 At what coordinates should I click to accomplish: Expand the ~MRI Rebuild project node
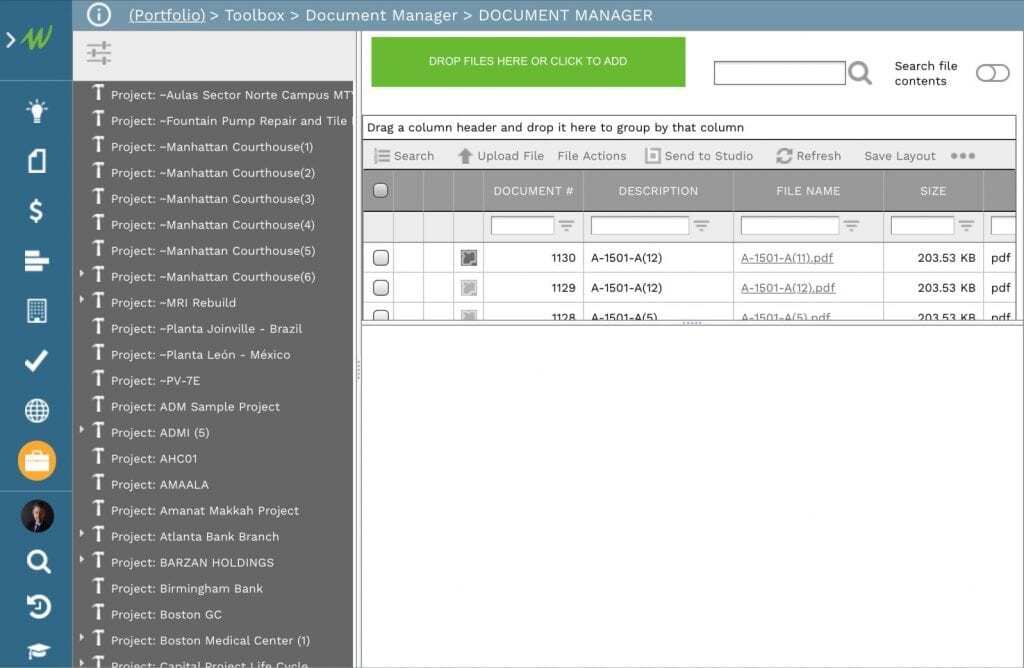click(82, 299)
